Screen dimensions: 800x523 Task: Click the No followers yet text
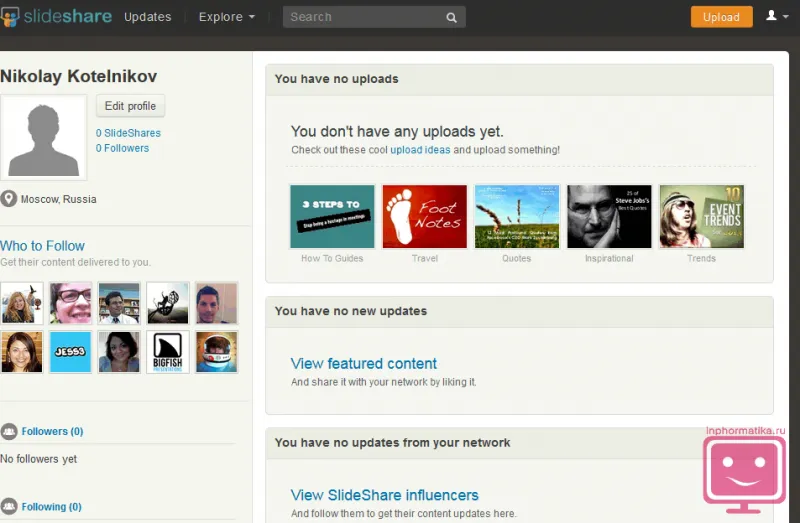click(x=38, y=459)
